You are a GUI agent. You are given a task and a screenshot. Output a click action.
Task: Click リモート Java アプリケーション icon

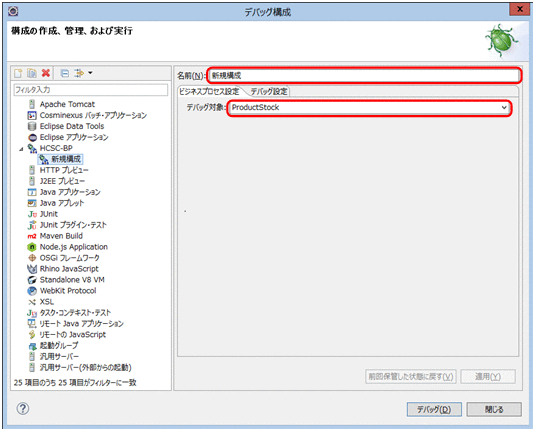(x=32, y=324)
